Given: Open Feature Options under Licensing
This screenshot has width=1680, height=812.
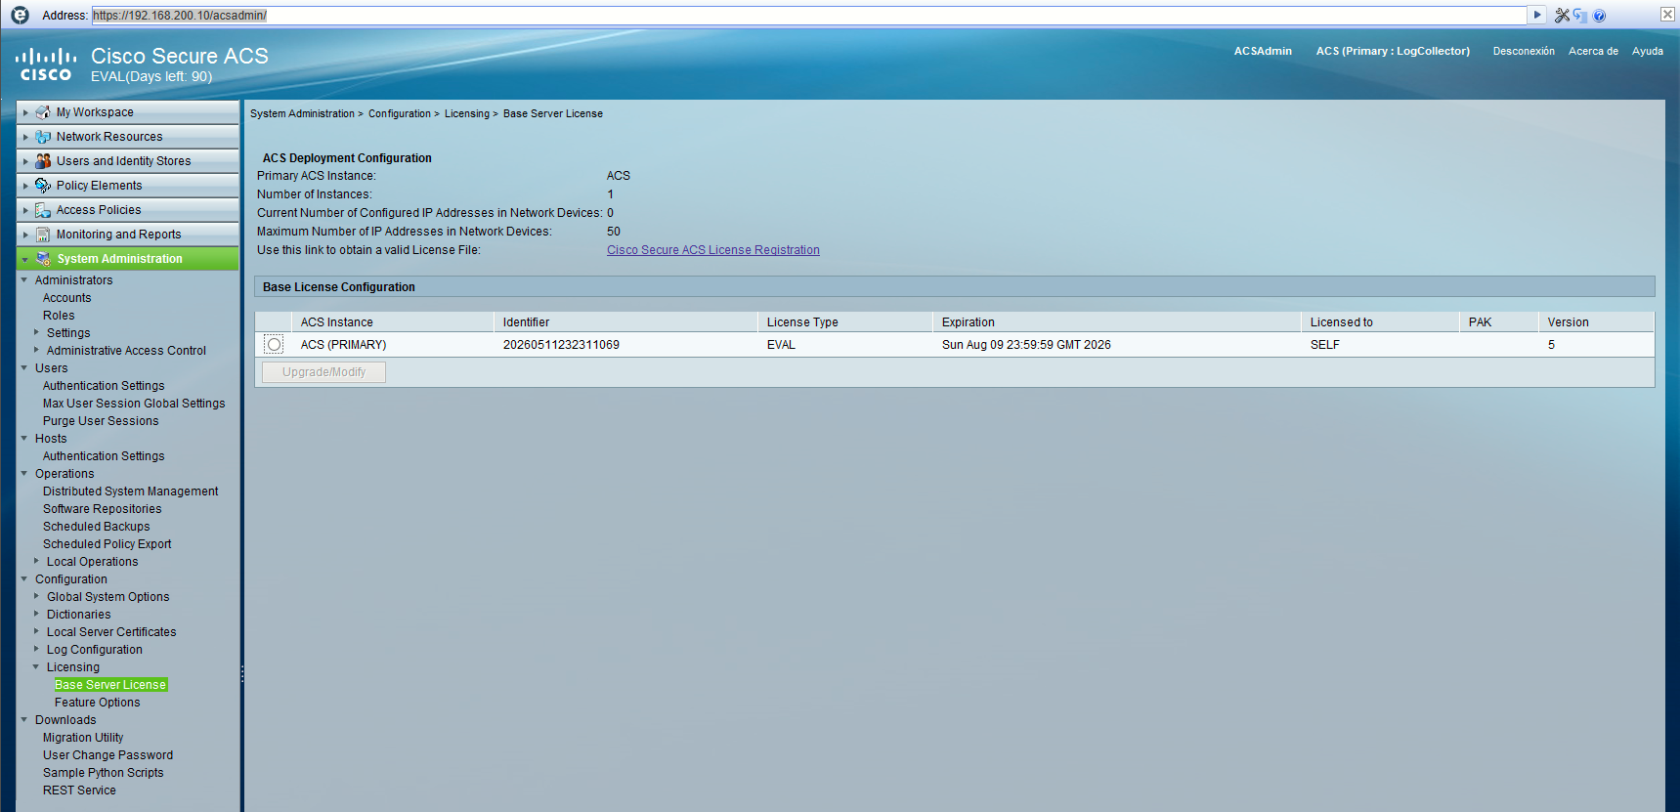Looking at the screenshot, I should pyautogui.click(x=97, y=702).
